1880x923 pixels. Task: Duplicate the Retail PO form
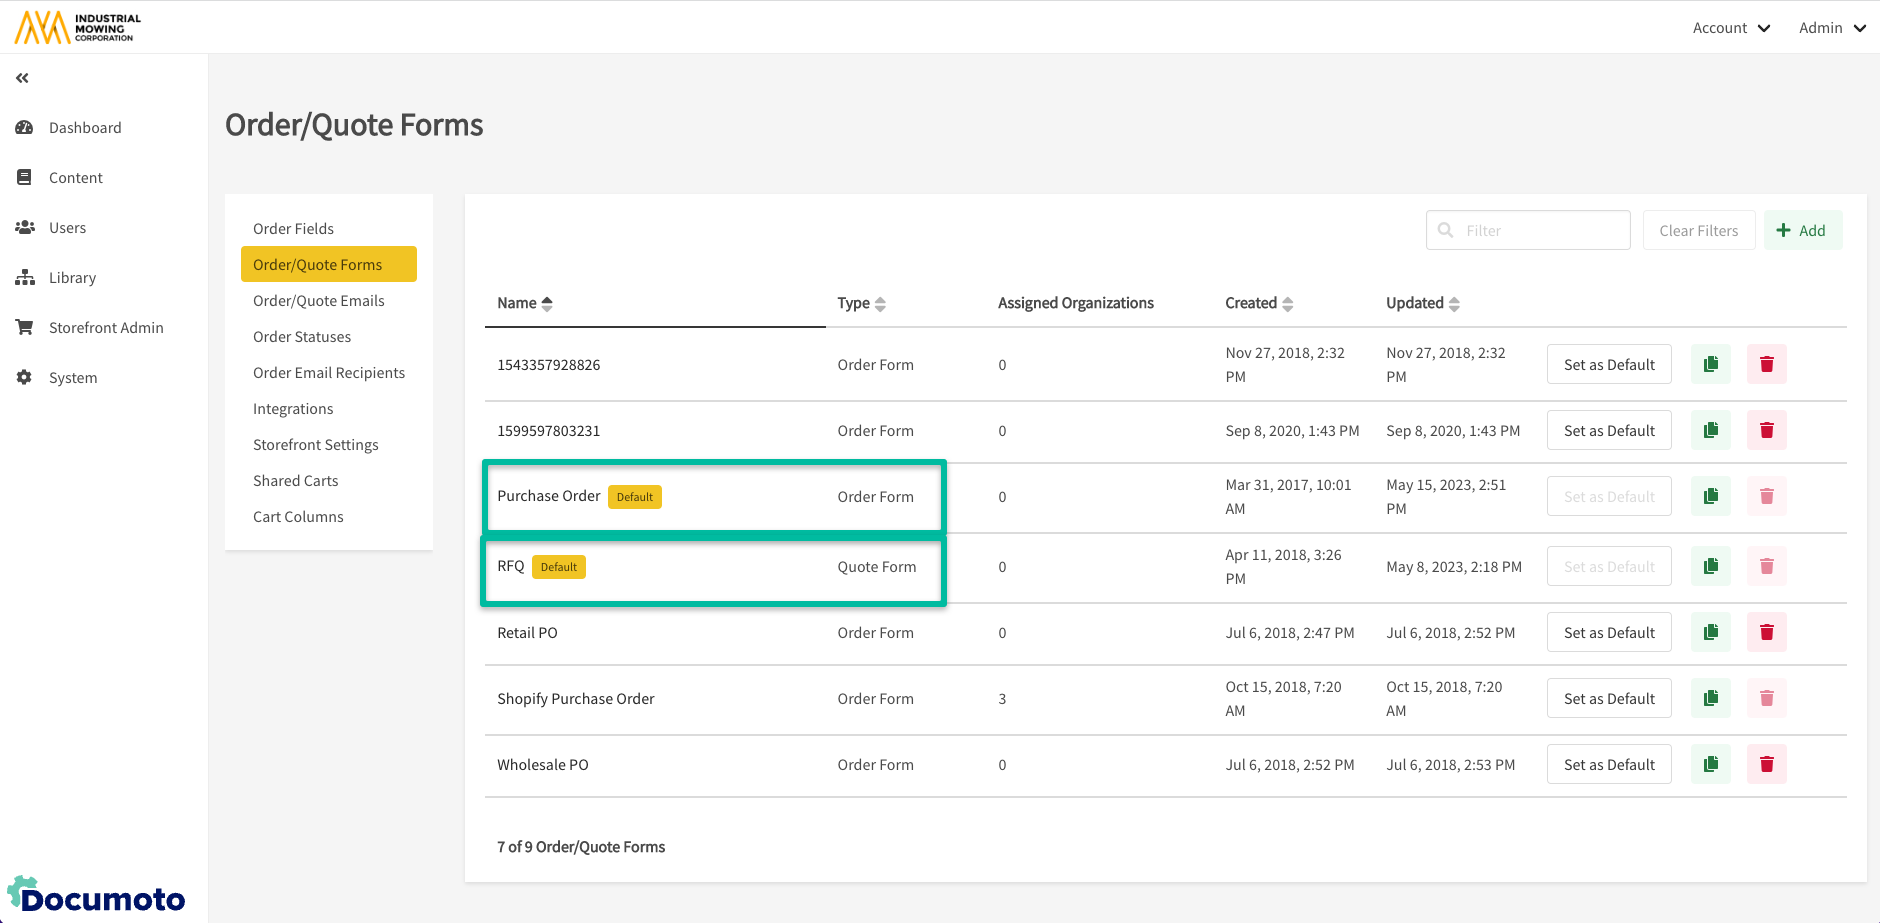pyautogui.click(x=1710, y=632)
